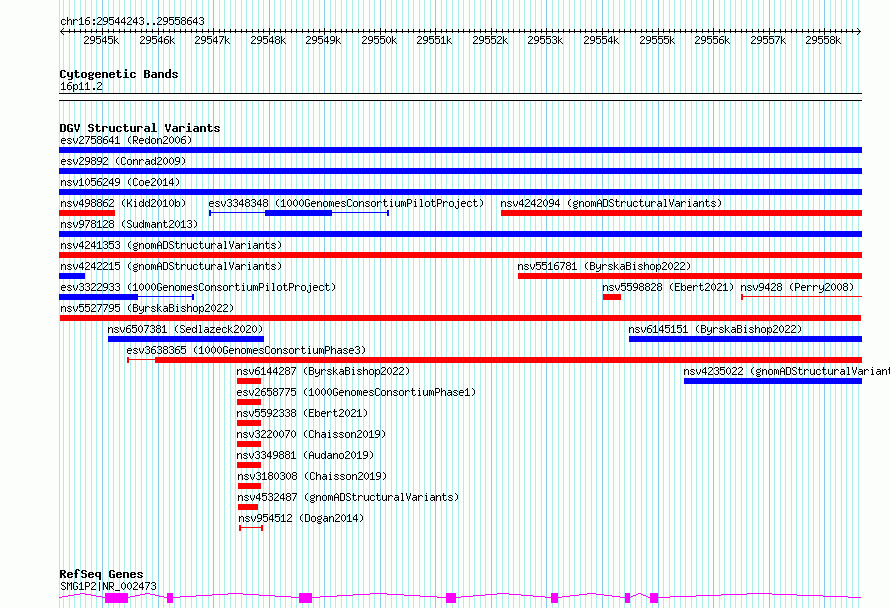
Task: Open the nsv978128 (Sudmant2013) label
Action: coord(129,224)
